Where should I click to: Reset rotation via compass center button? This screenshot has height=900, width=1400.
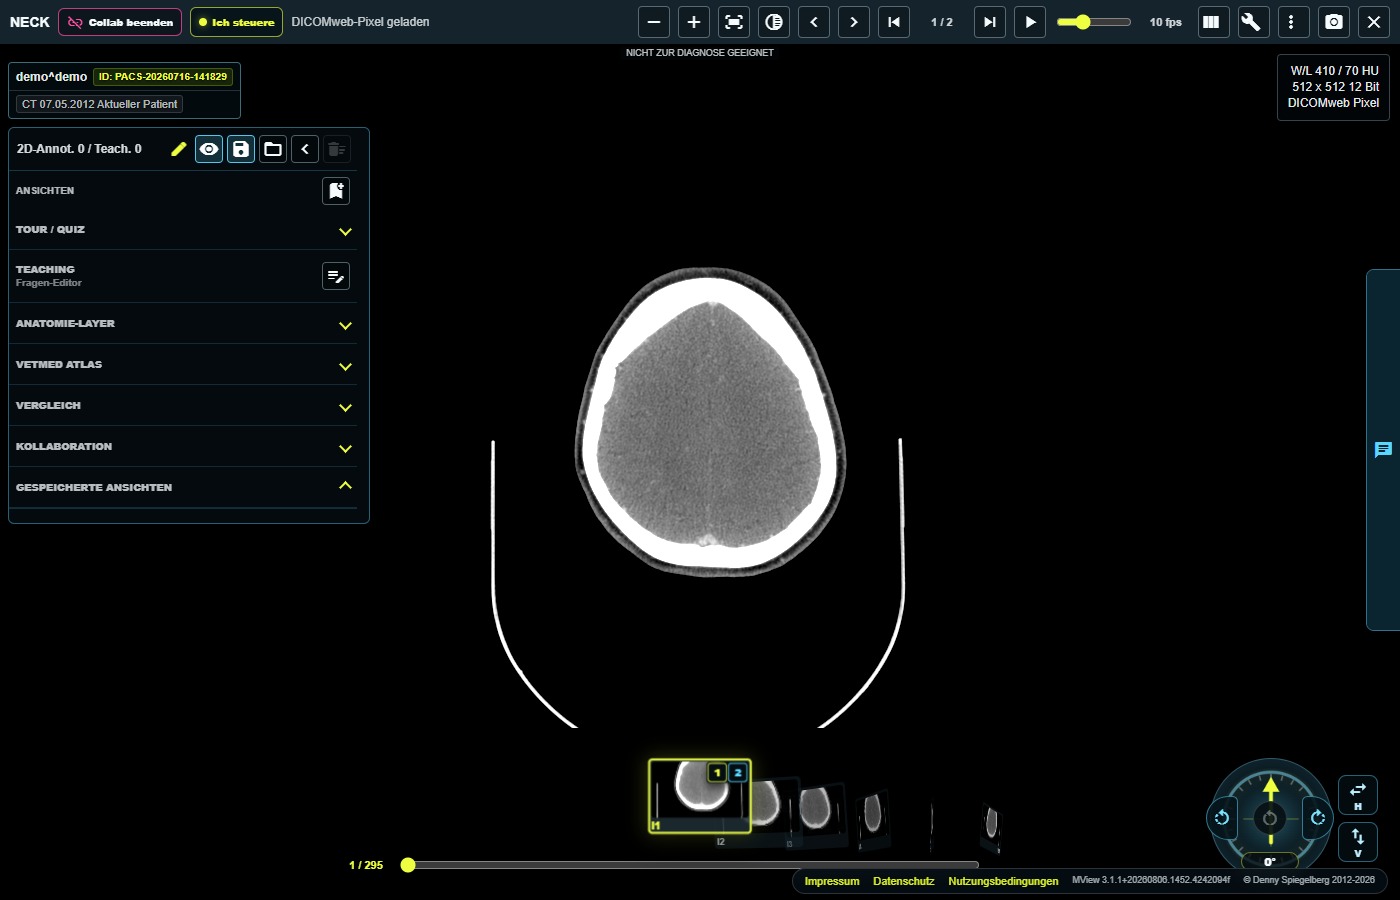click(1270, 818)
